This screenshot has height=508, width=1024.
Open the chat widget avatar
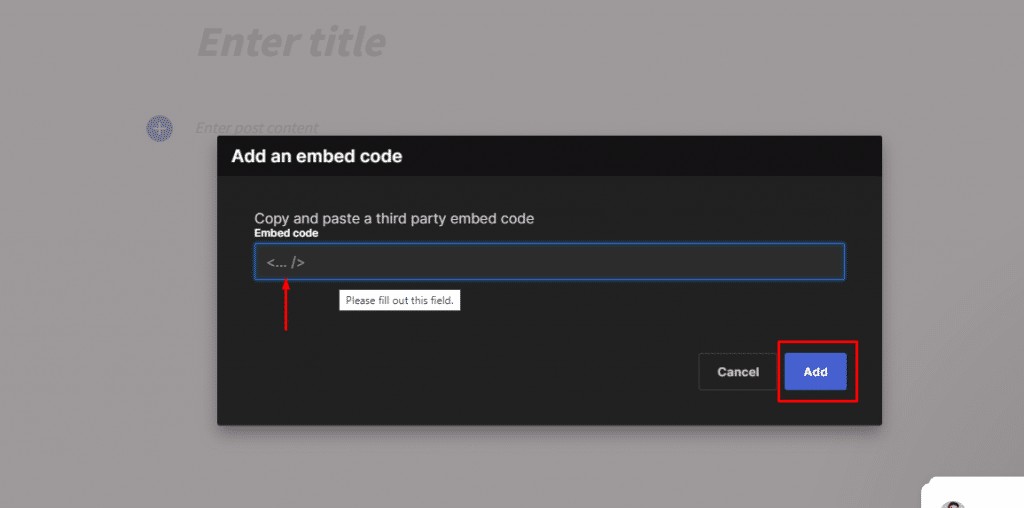(954, 503)
